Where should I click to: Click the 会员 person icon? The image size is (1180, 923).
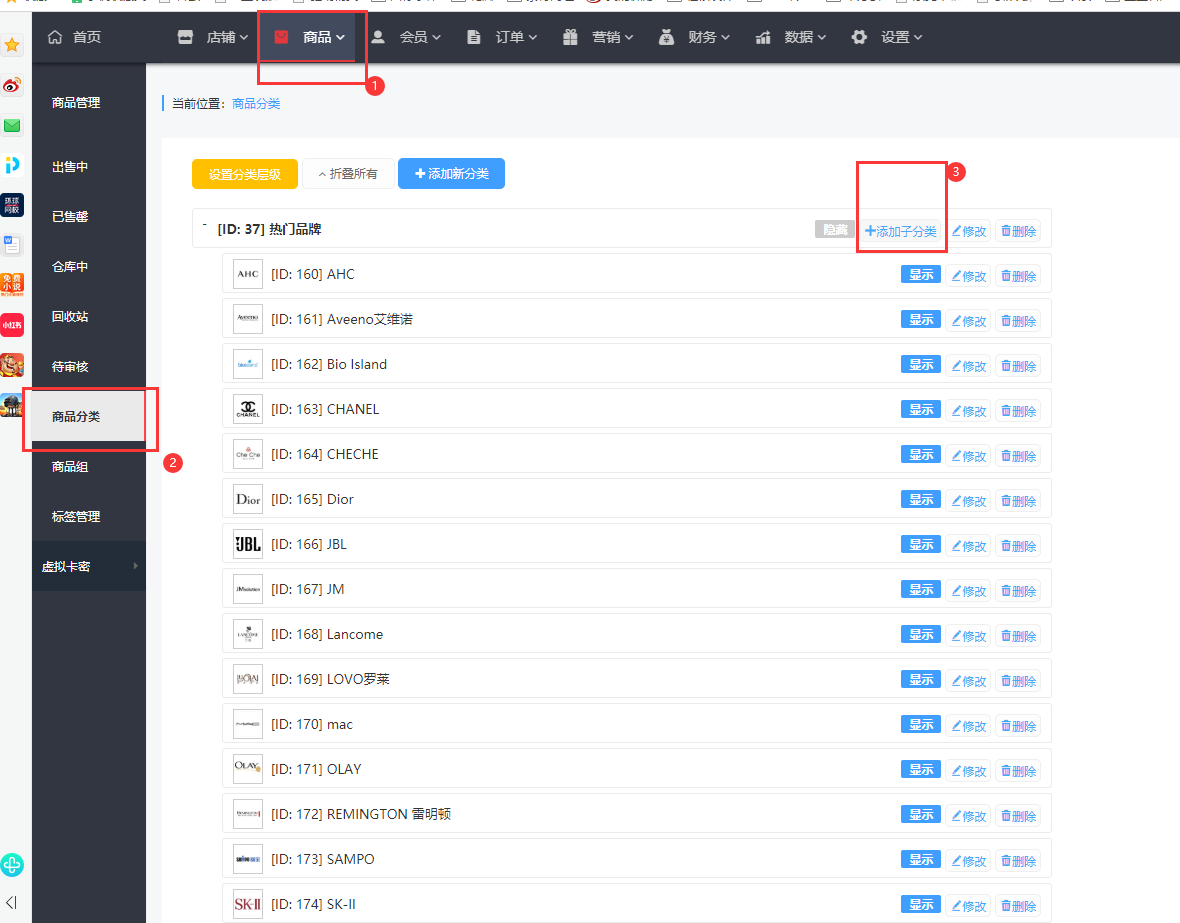pyautogui.click(x=378, y=37)
